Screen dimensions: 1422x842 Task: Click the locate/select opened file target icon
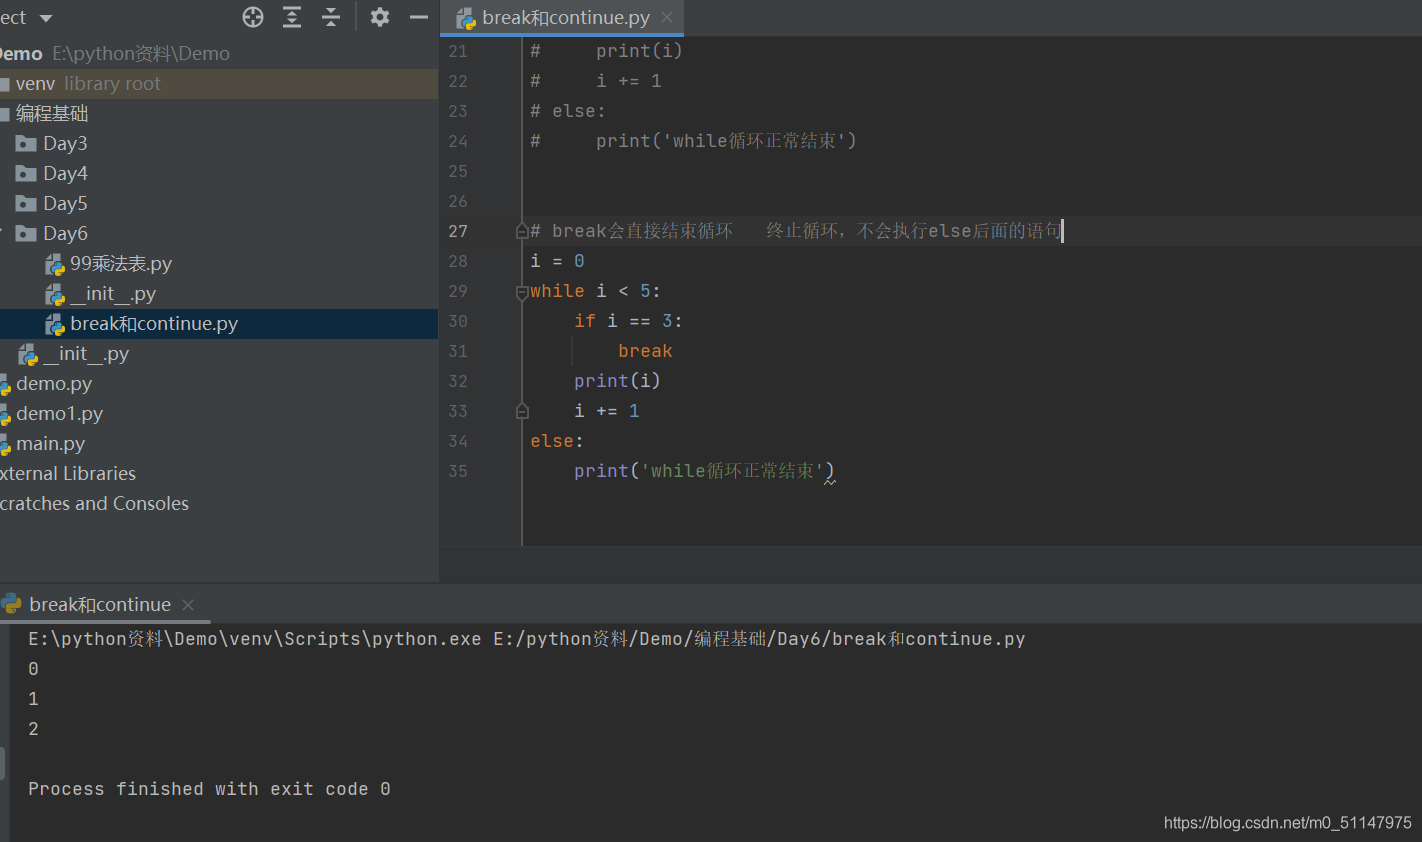[253, 17]
